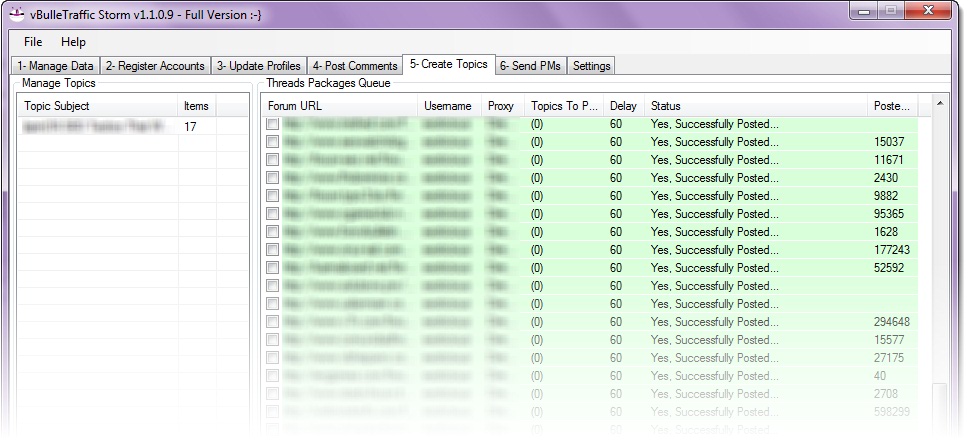Toggle checkbox for row with posted 95365
The width and height of the screenshot is (969, 447).
[273, 214]
